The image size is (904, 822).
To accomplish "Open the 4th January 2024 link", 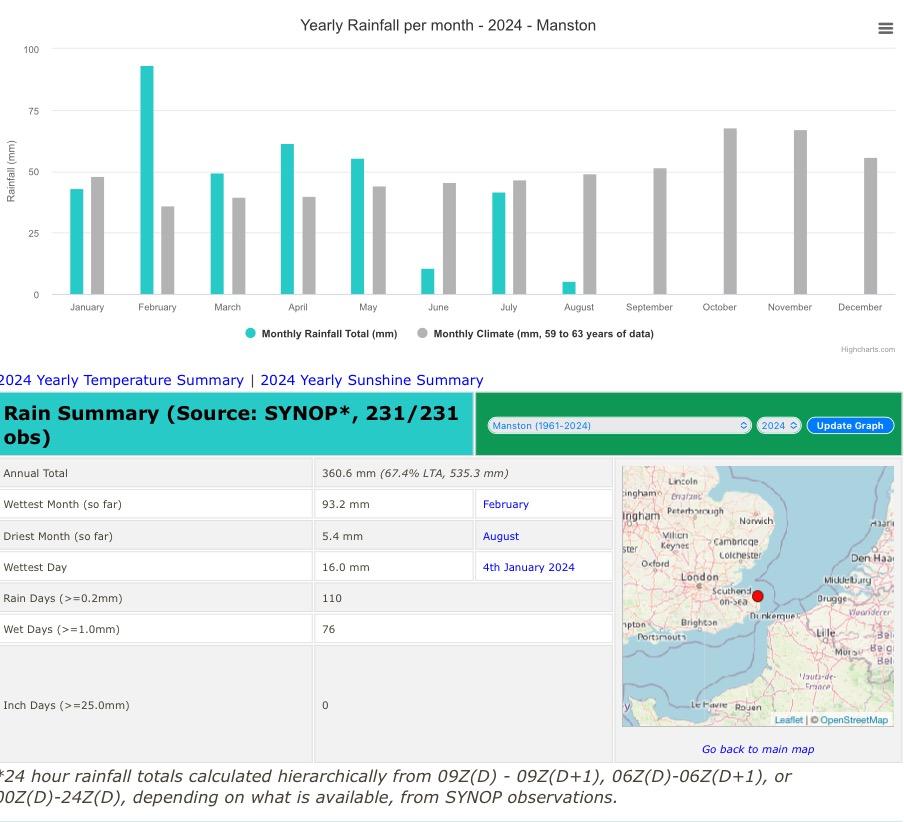I will click(x=529, y=567).
